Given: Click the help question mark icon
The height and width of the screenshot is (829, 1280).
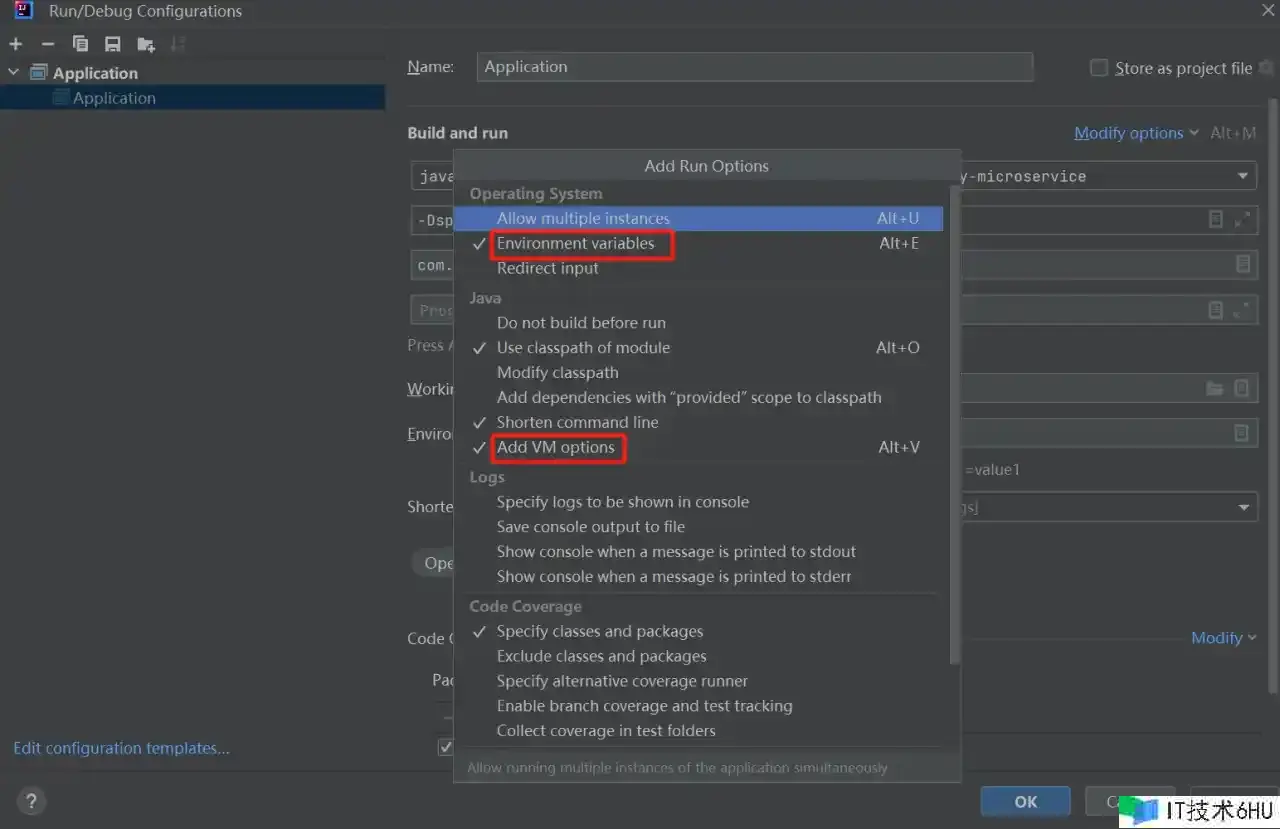Looking at the screenshot, I should (31, 801).
